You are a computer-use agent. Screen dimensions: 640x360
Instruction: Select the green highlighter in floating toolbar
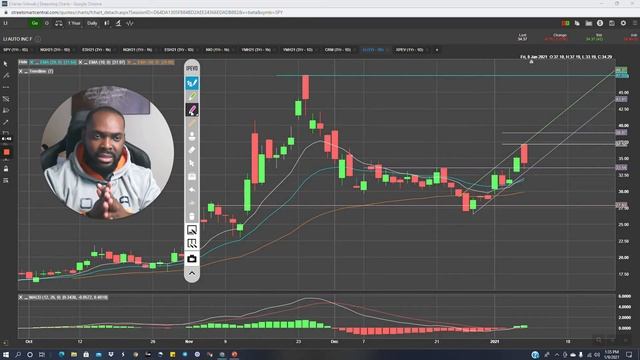pos(192,97)
